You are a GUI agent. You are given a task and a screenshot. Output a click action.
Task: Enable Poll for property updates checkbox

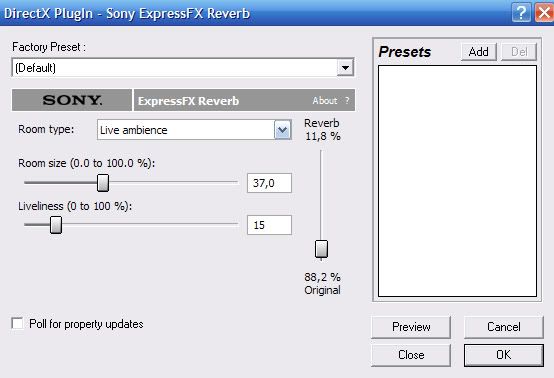17,323
